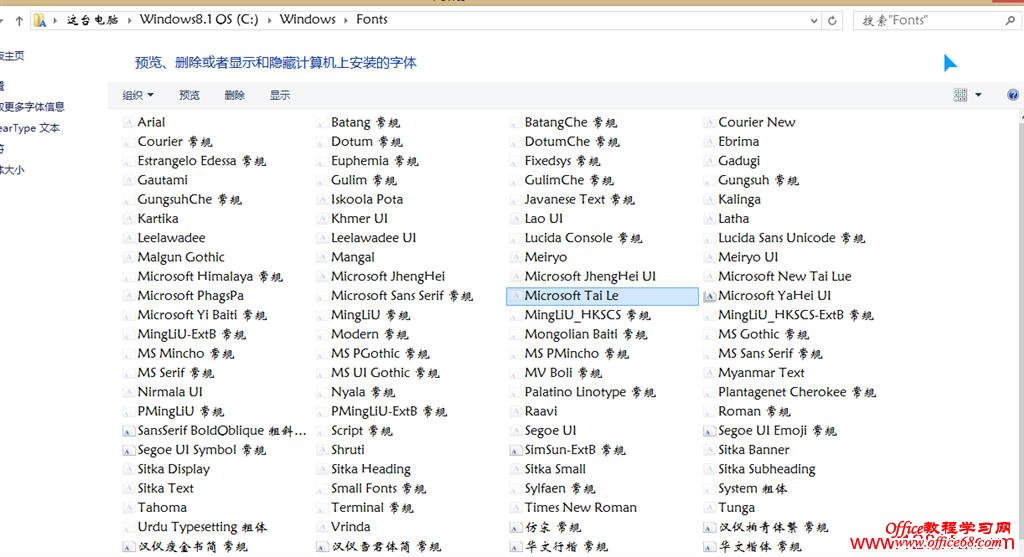This screenshot has width=1024, height=557.
Task: Click the Times New Roman font icon
Action: 516,508
